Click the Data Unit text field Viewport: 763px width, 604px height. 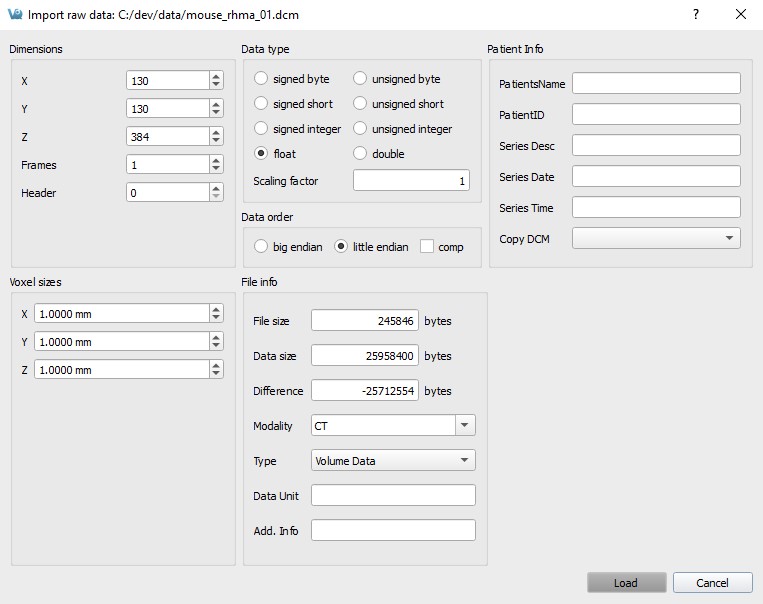click(x=393, y=496)
